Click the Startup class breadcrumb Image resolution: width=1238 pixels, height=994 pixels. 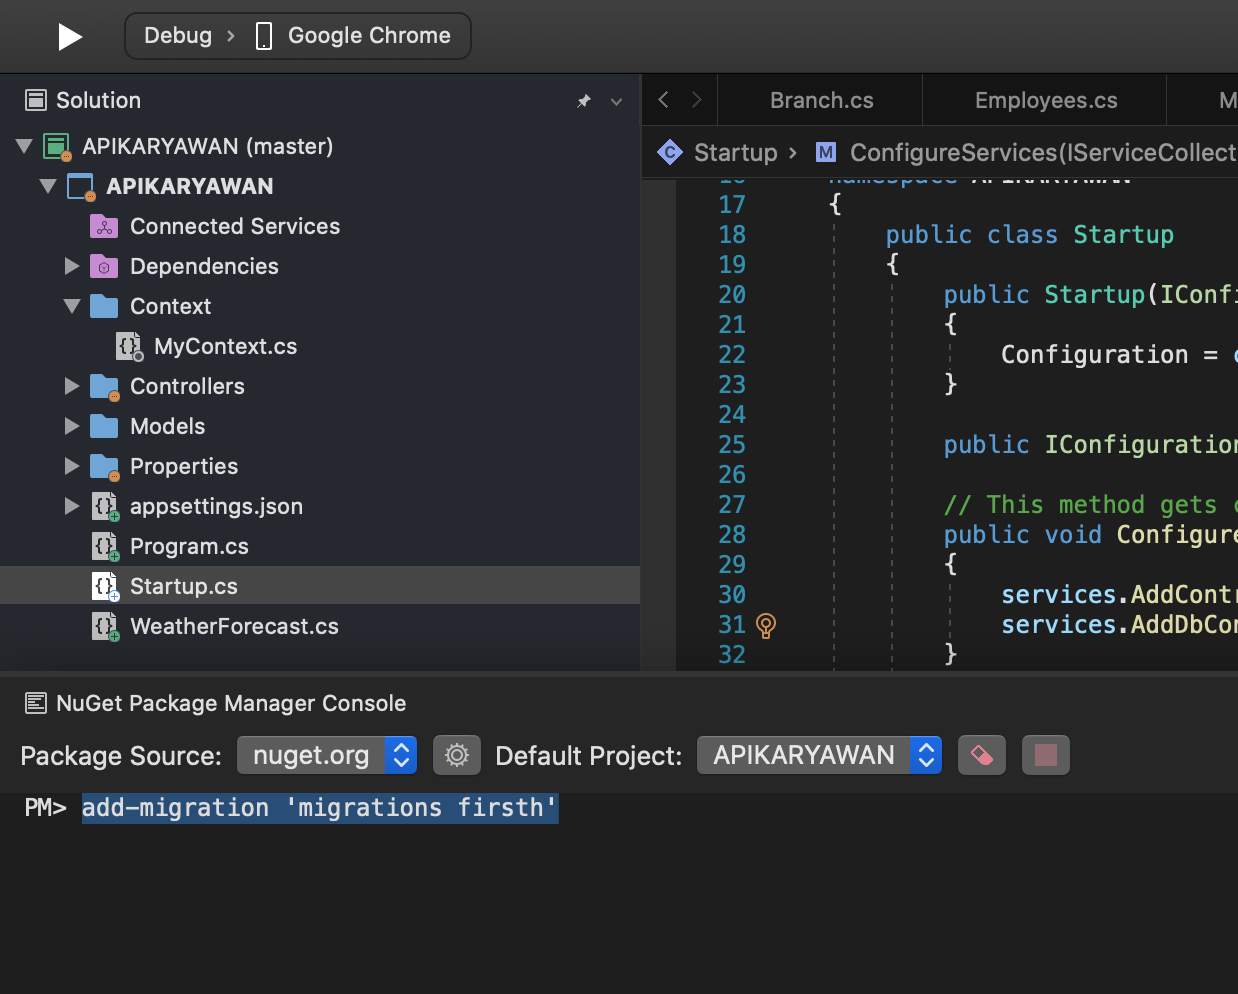736,152
